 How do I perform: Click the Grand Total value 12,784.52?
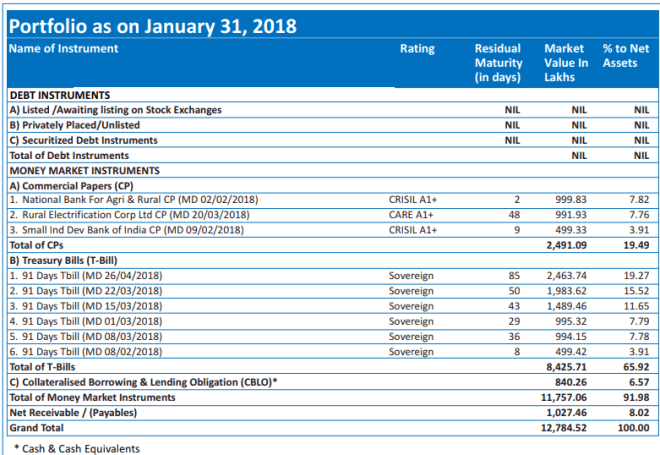point(563,427)
